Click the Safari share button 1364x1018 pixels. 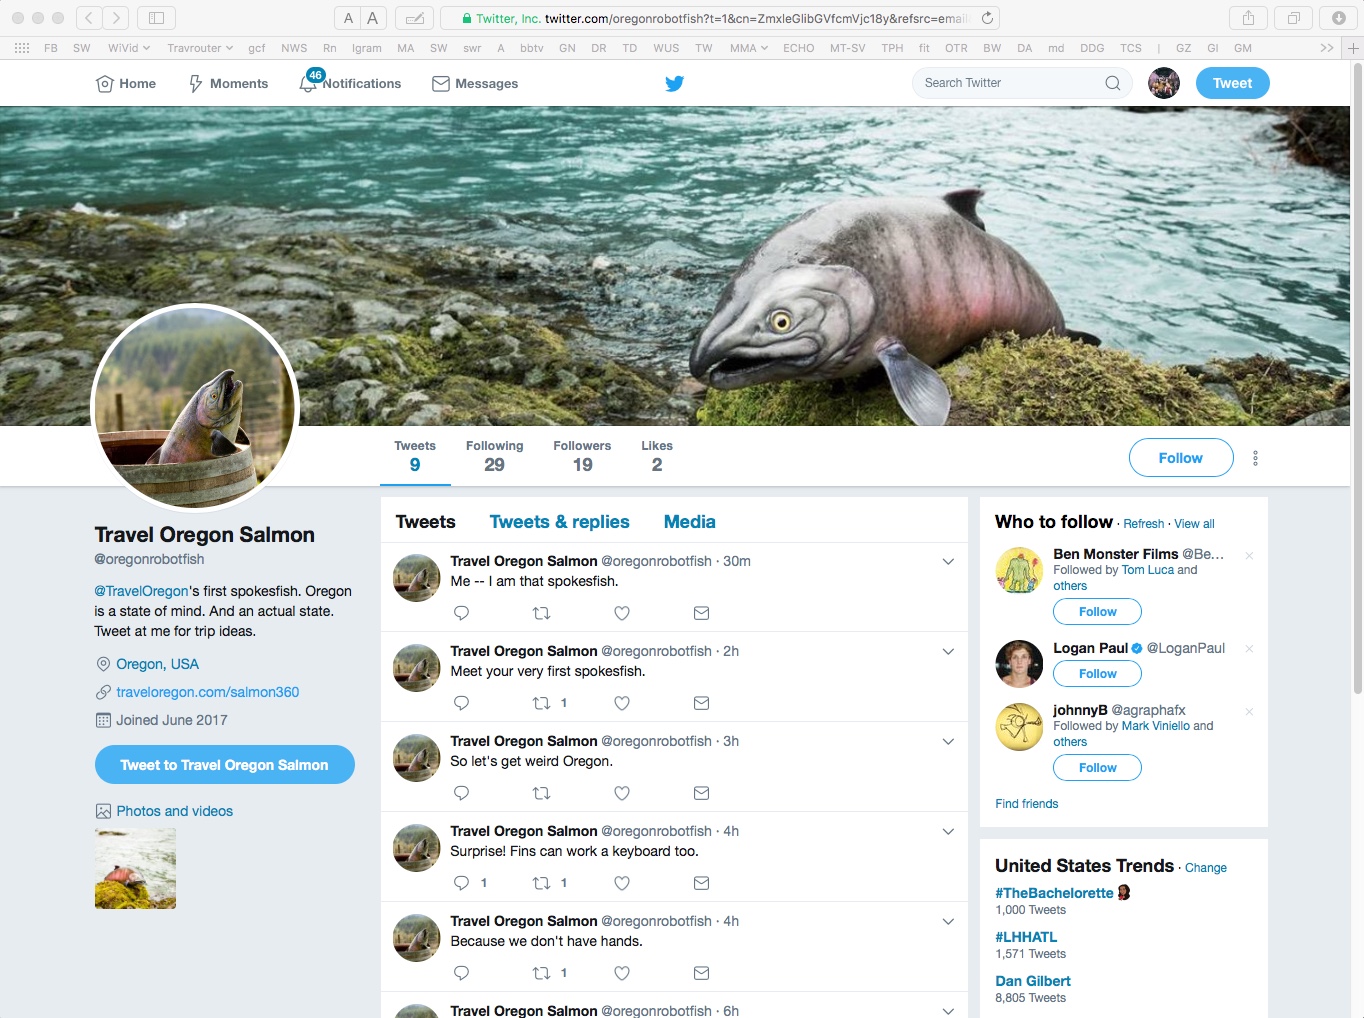click(1248, 18)
